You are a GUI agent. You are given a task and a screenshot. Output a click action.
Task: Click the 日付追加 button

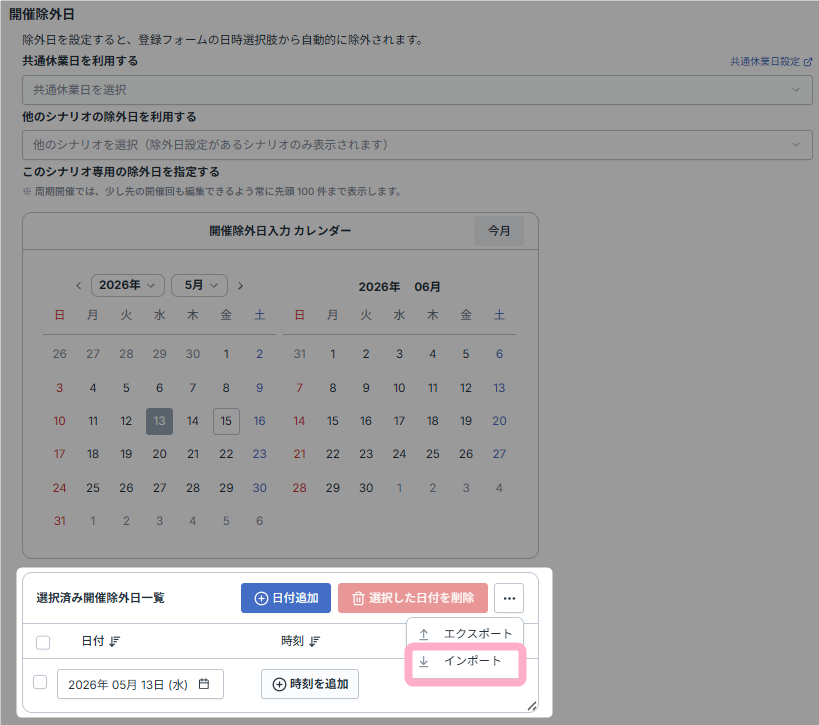coord(286,598)
